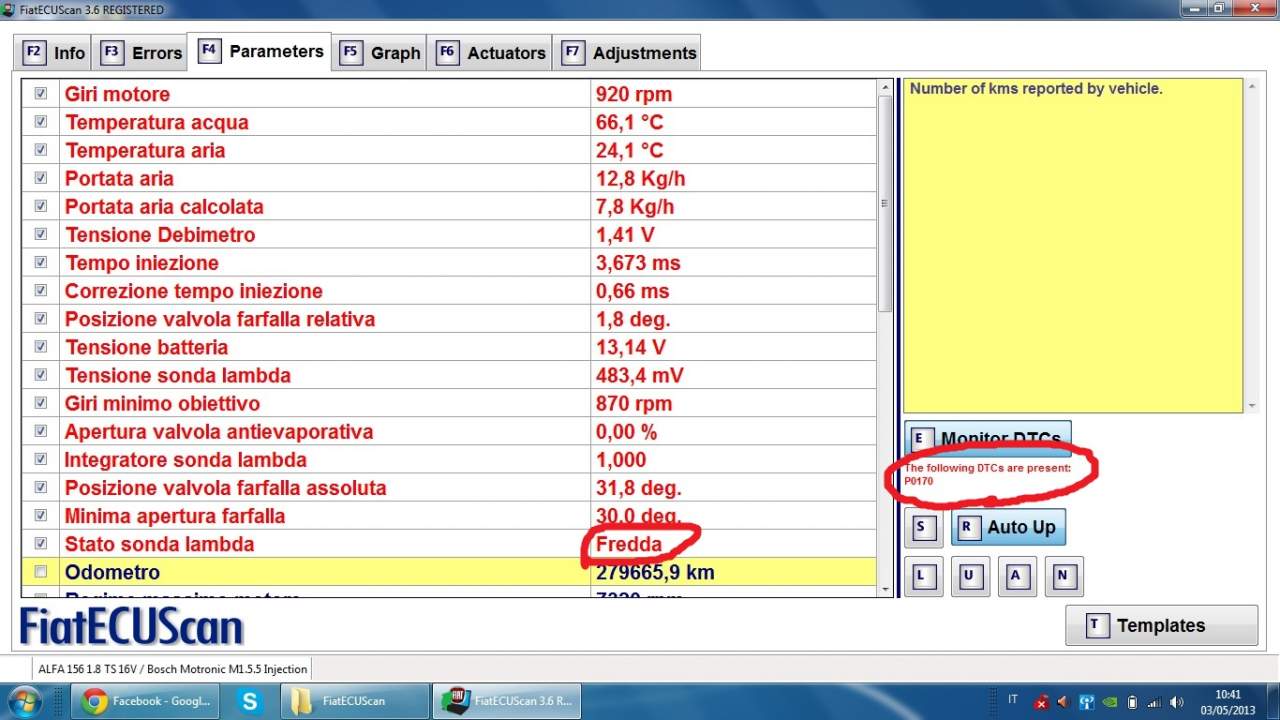Open the Templates button
The width and height of the screenshot is (1280, 720).
click(1161, 626)
